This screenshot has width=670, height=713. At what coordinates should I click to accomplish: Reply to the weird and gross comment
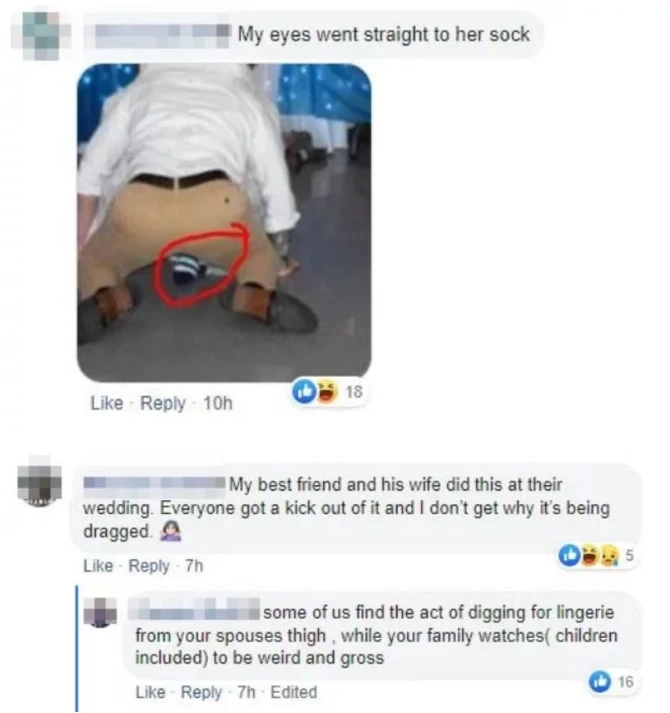click(202, 693)
